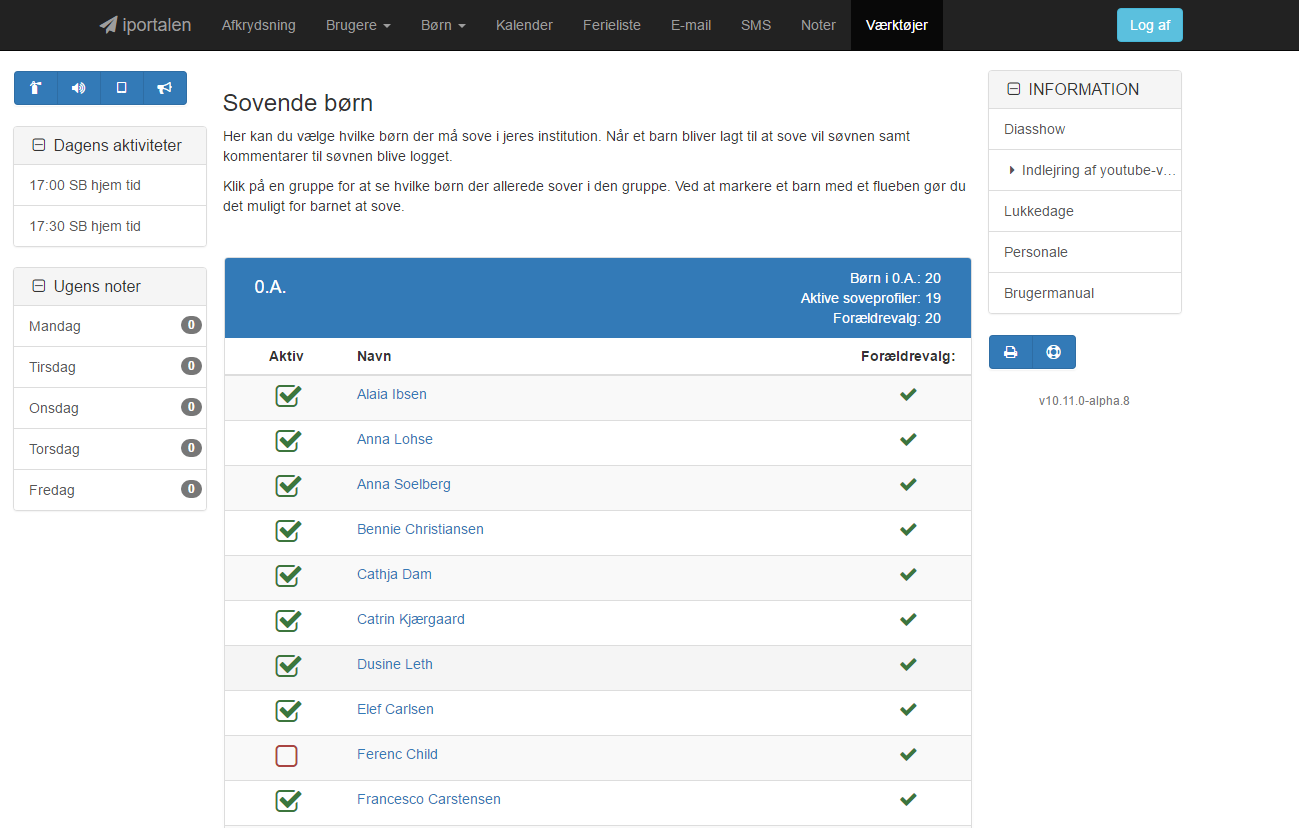Click the 0.A. group header

(598, 298)
